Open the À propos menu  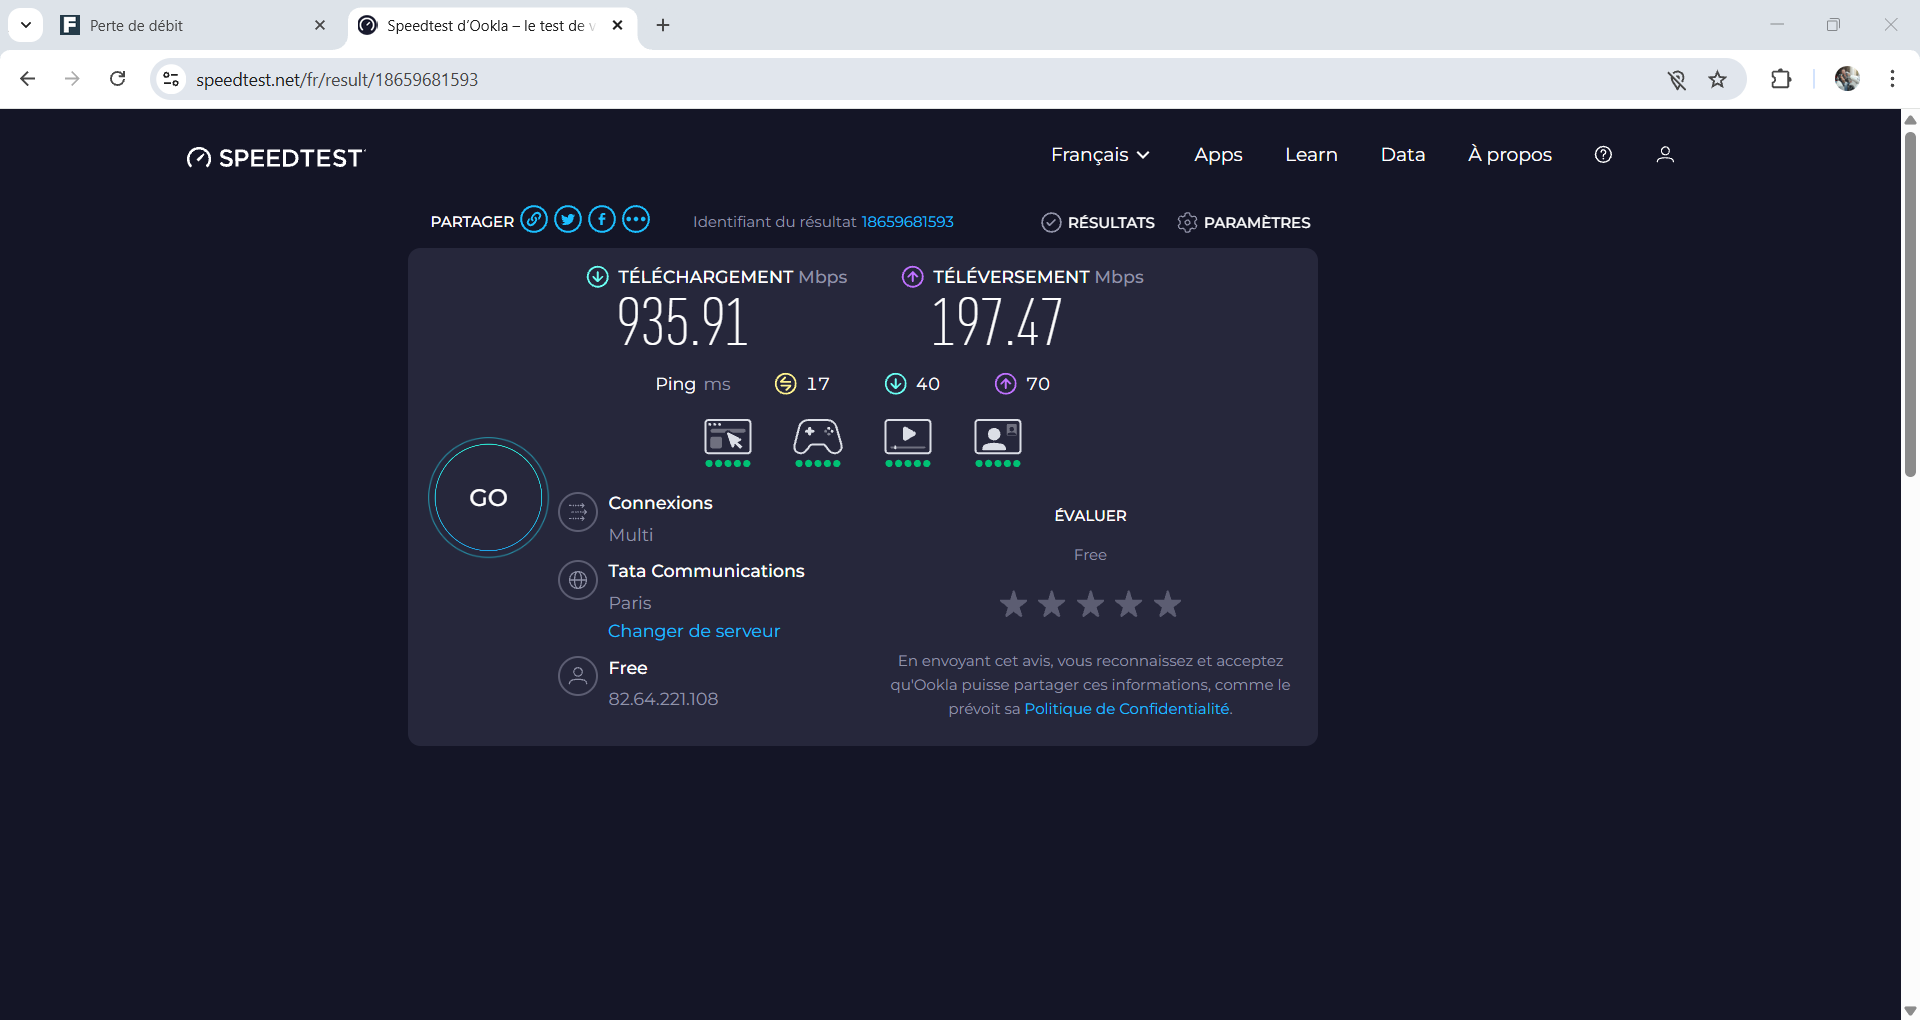point(1510,155)
